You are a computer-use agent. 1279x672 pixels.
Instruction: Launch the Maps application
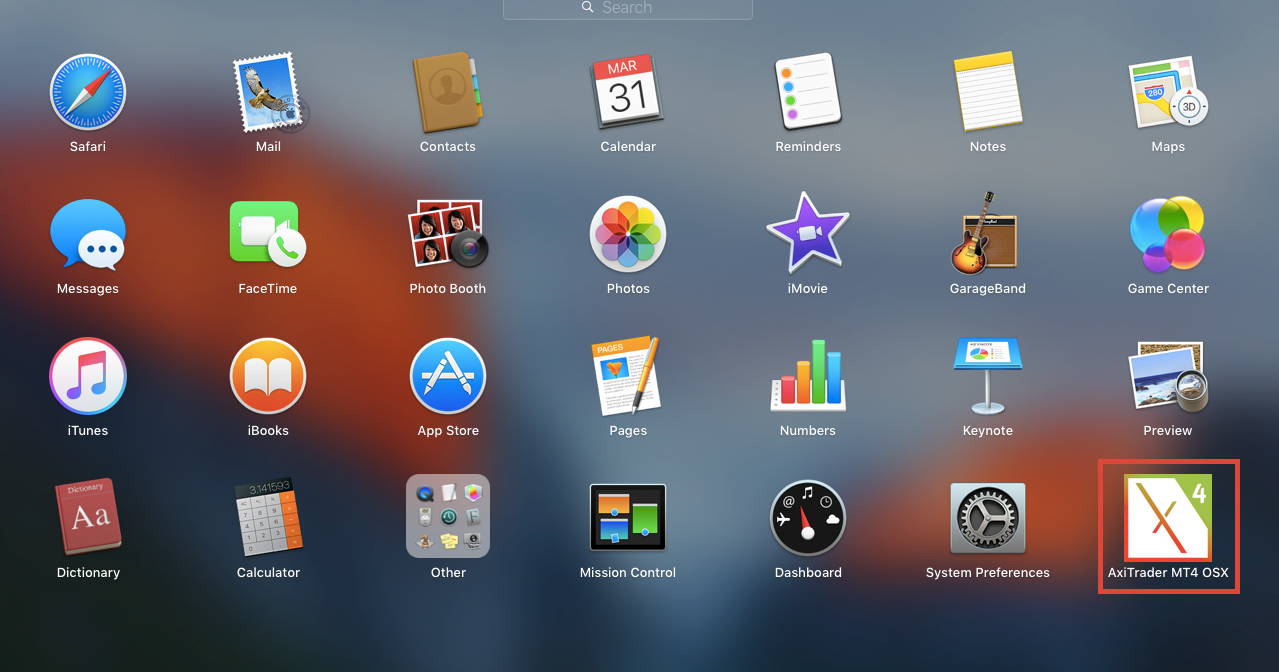[x=1167, y=92]
